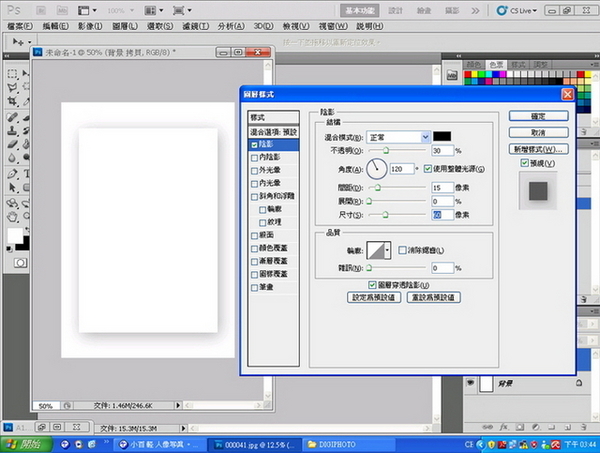Image resolution: width=600 pixels, height=453 pixels.
Task: Uncheck the 陰影 style checkbox
Action: tap(254, 145)
